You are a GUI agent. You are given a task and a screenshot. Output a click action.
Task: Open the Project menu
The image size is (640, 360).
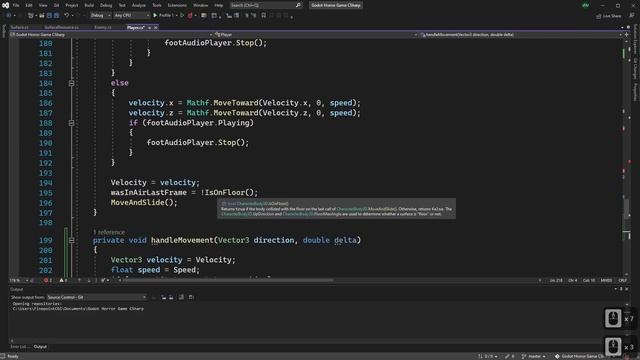click(x=72, y=5)
